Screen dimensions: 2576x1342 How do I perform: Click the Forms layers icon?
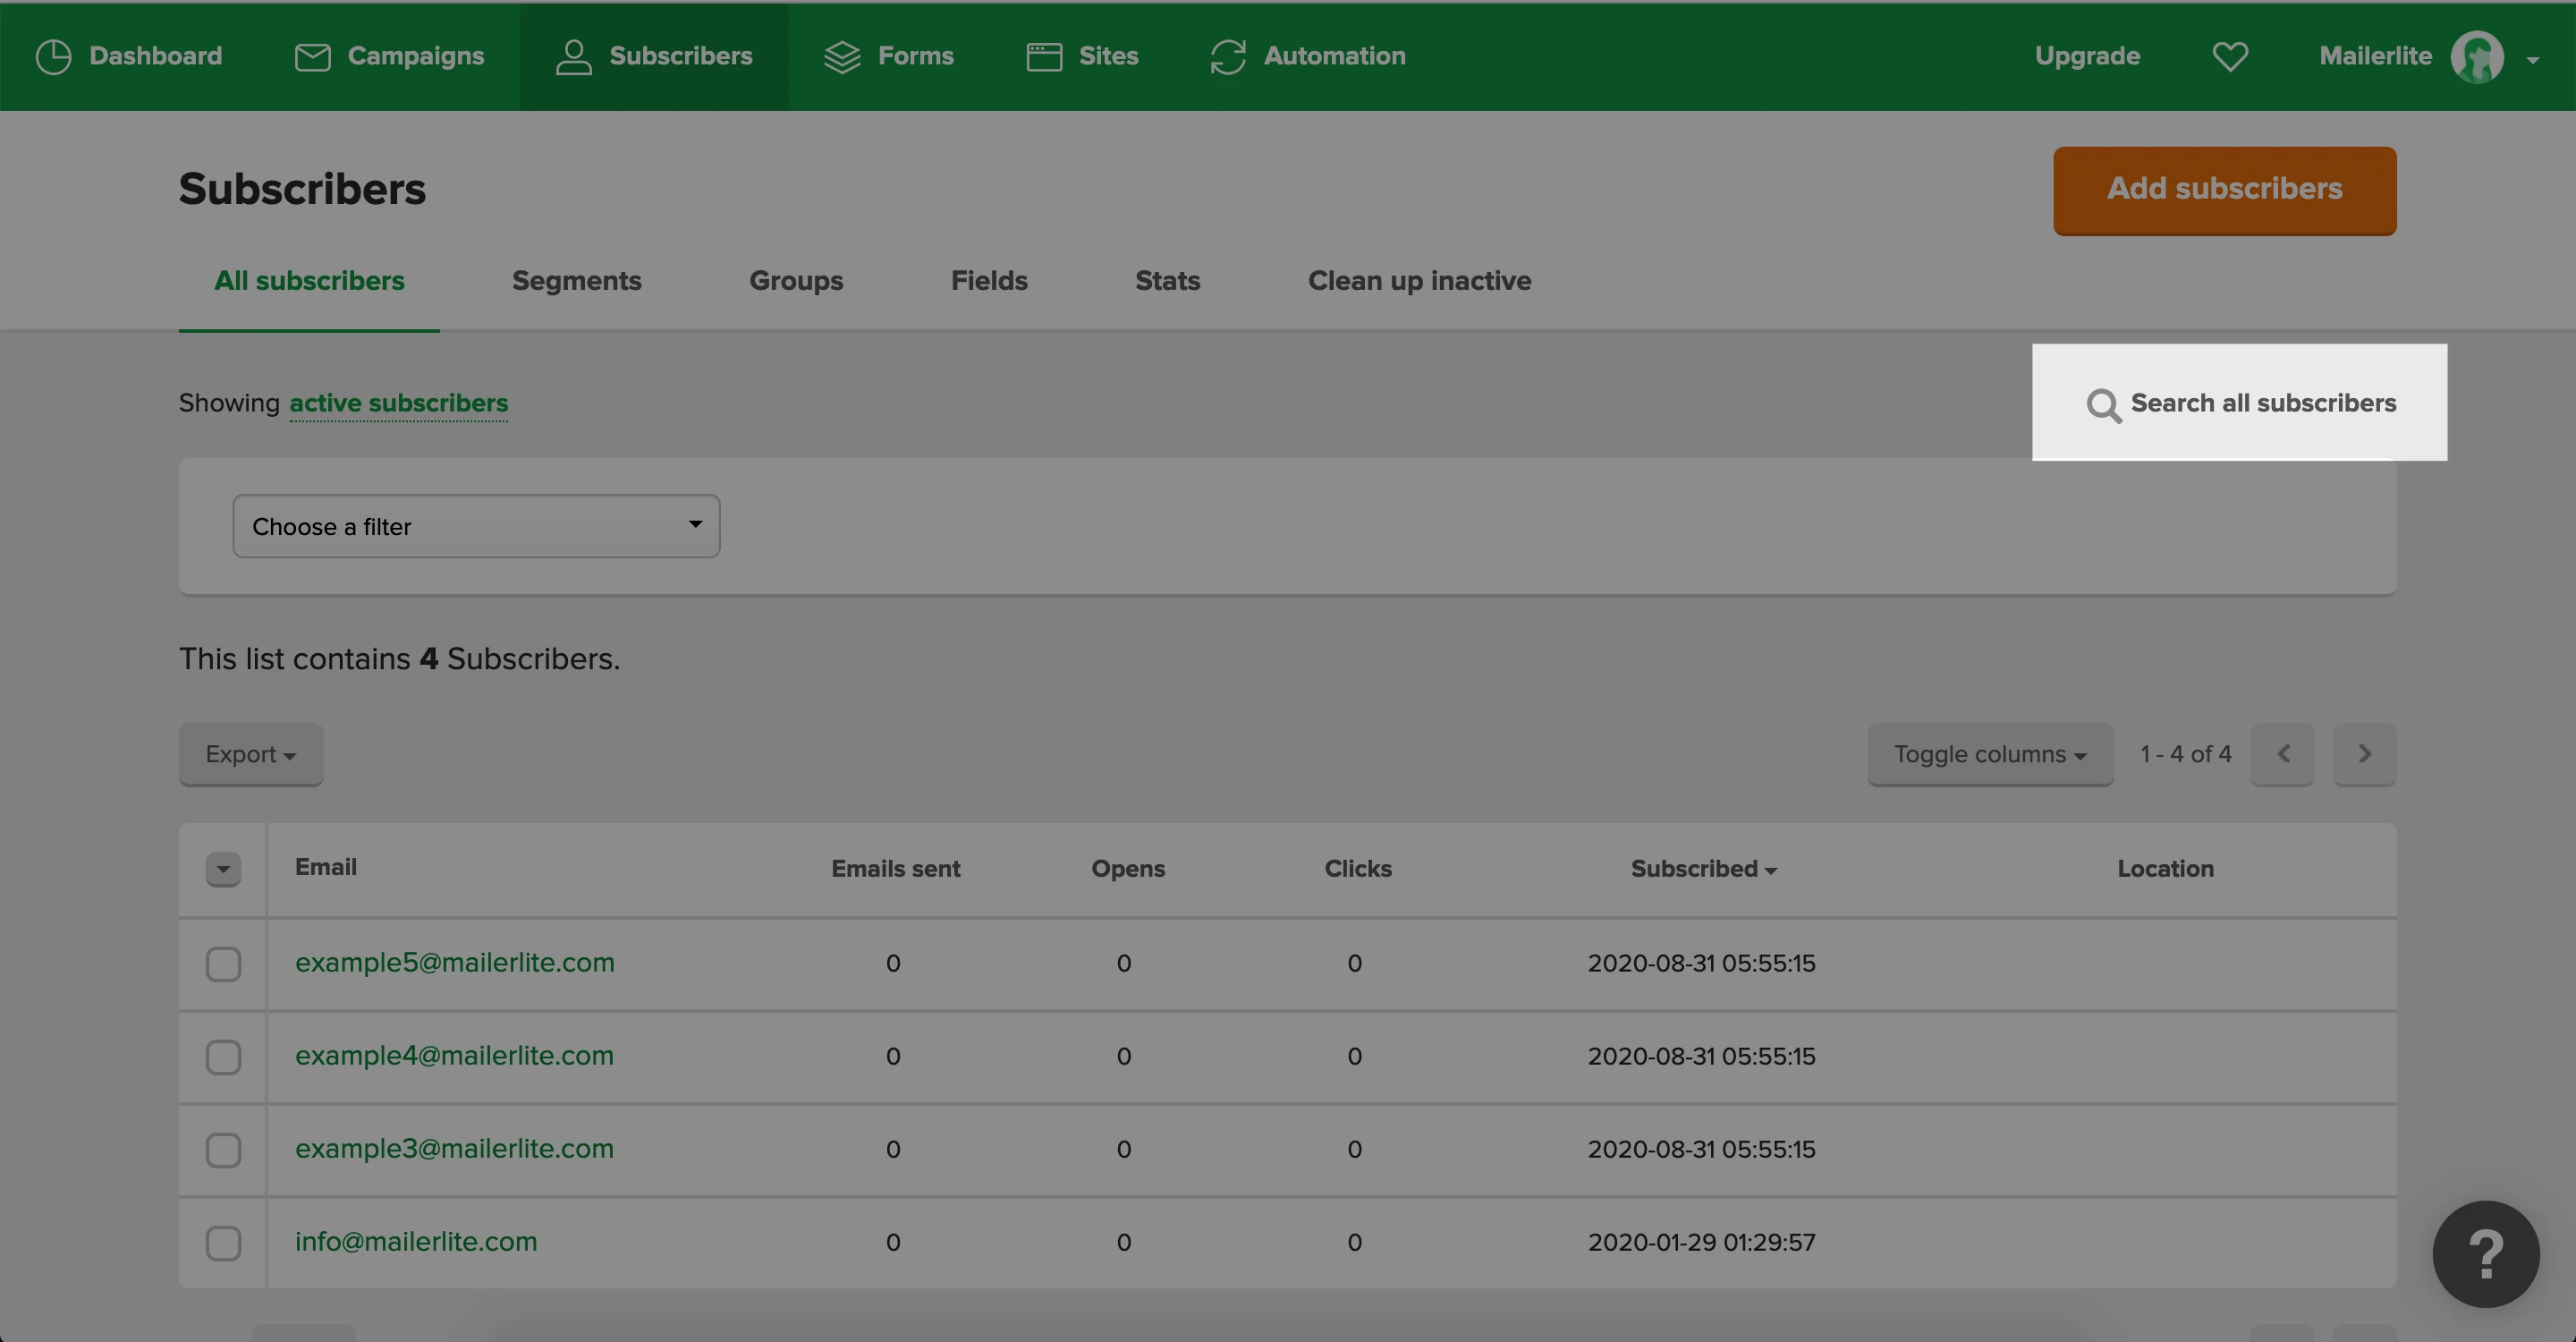(x=842, y=57)
